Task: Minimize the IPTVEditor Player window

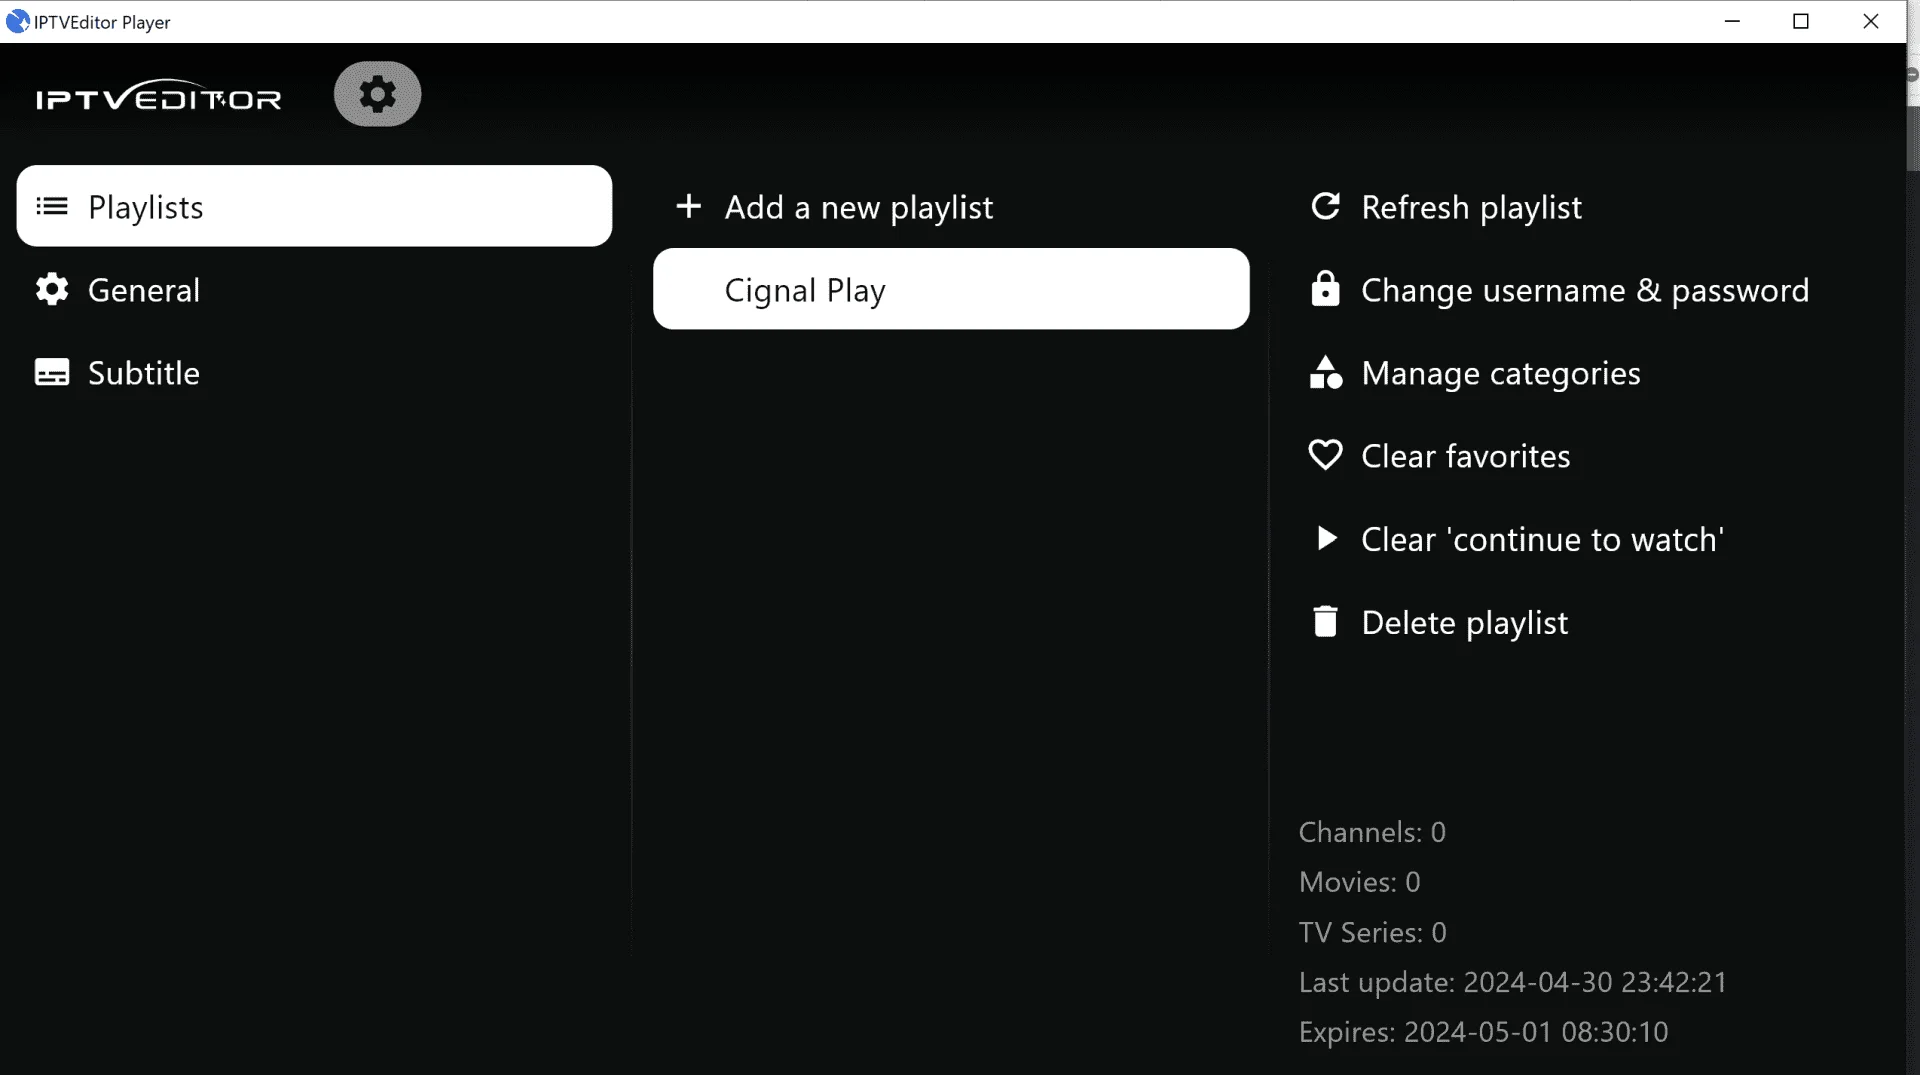Action: (1733, 21)
